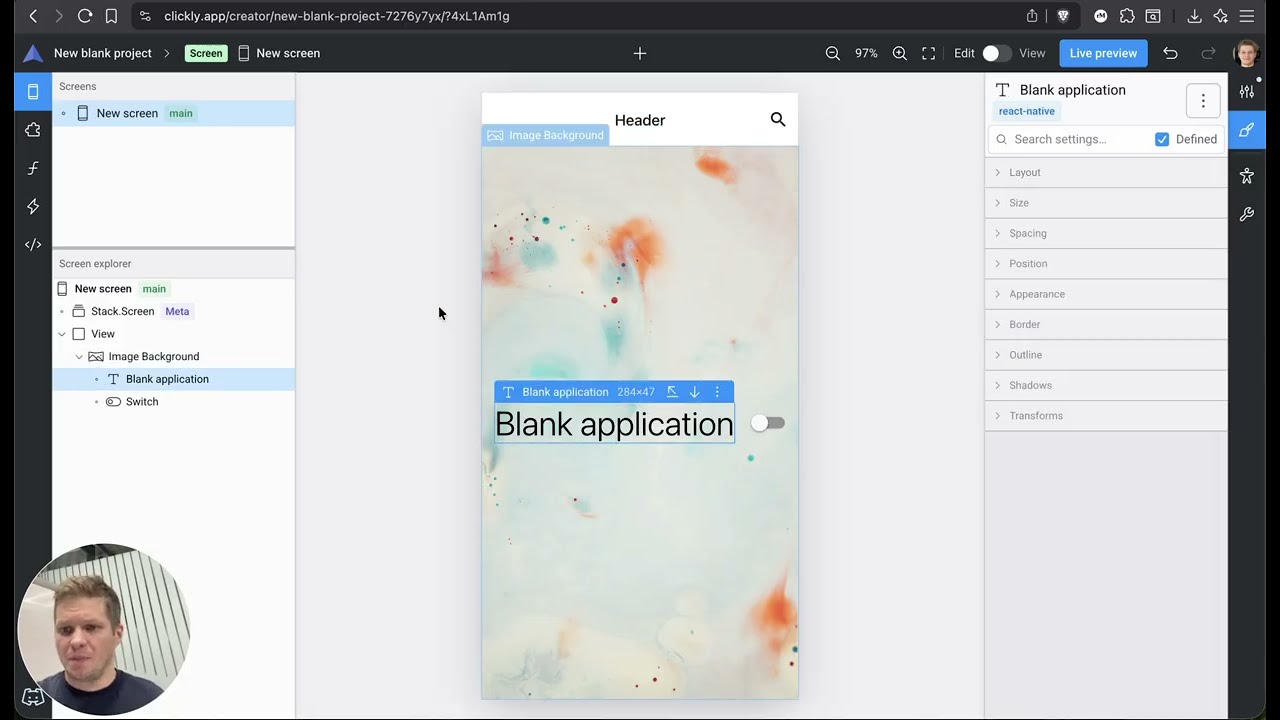
Task: Open the browser hamburger menu
Action: click(x=1247, y=16)
